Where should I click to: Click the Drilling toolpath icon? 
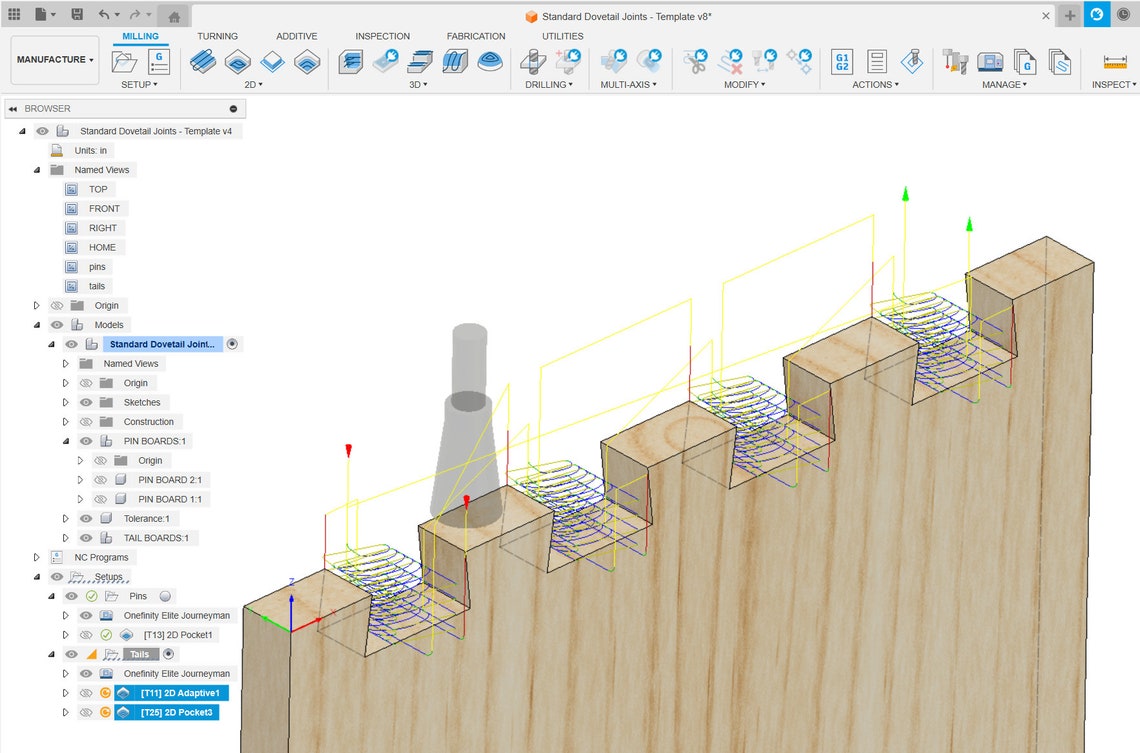533,63
